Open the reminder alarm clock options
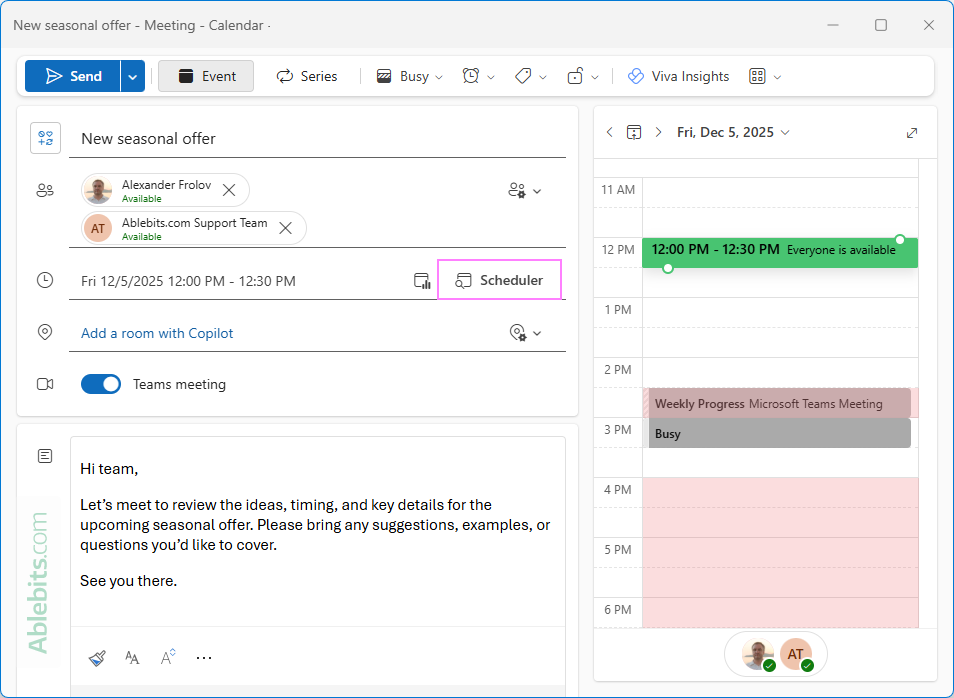The height and width of the screenshot is (698, 954). click(x=471, y=76)
